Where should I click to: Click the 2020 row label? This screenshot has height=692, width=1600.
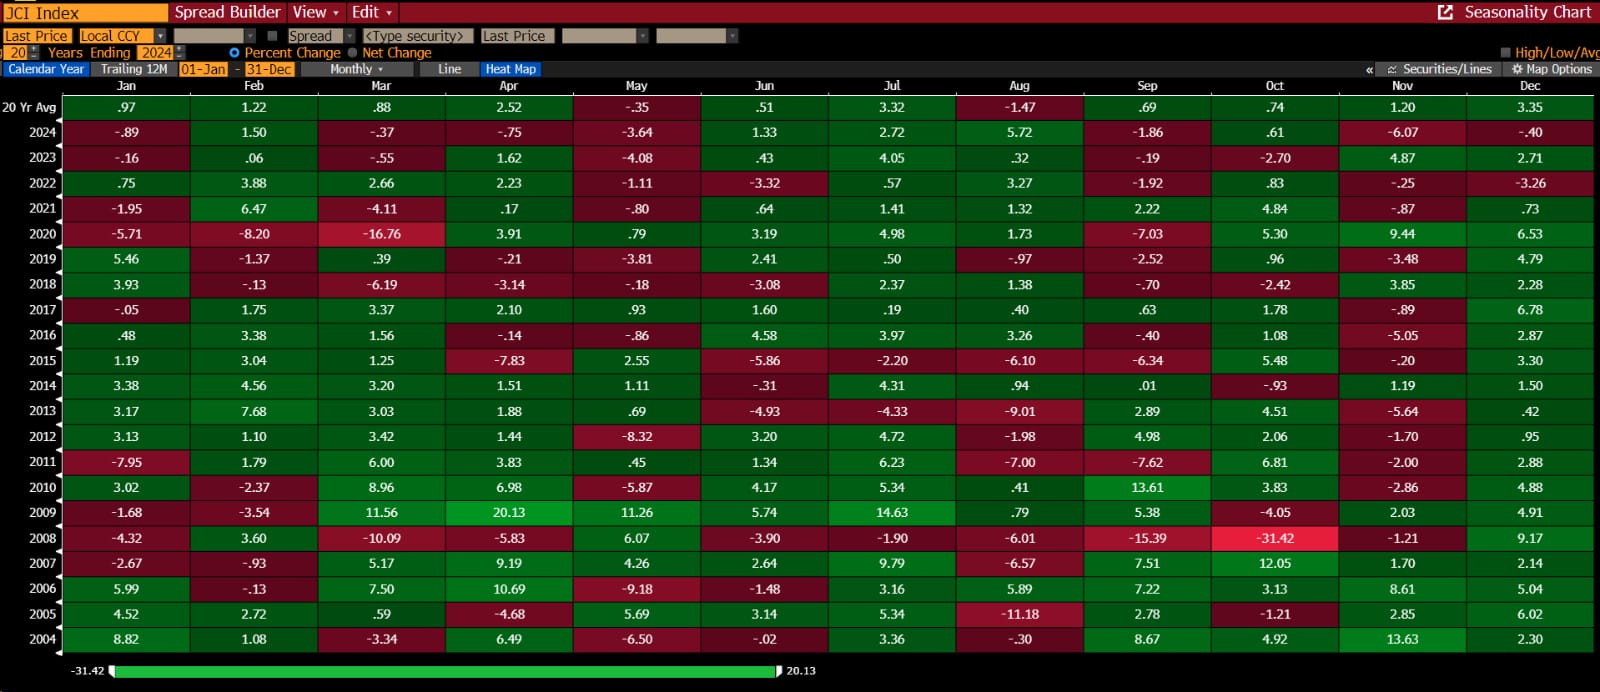(x=42, y=234)
